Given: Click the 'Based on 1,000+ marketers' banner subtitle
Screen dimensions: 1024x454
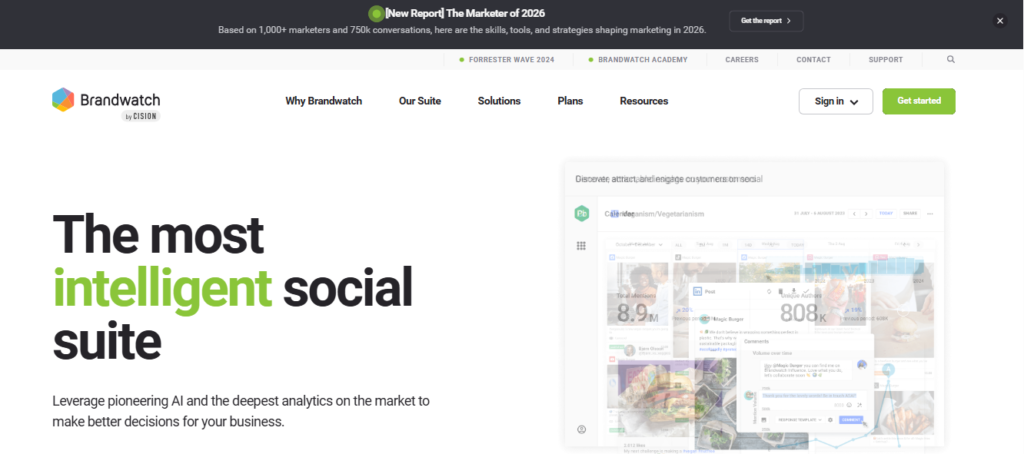Looking at the screenshot, I should point(462,30).
